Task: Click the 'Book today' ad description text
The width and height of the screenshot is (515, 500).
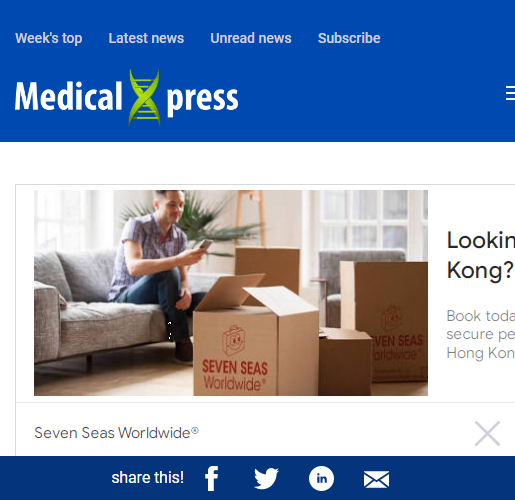Action: [481, 334]
